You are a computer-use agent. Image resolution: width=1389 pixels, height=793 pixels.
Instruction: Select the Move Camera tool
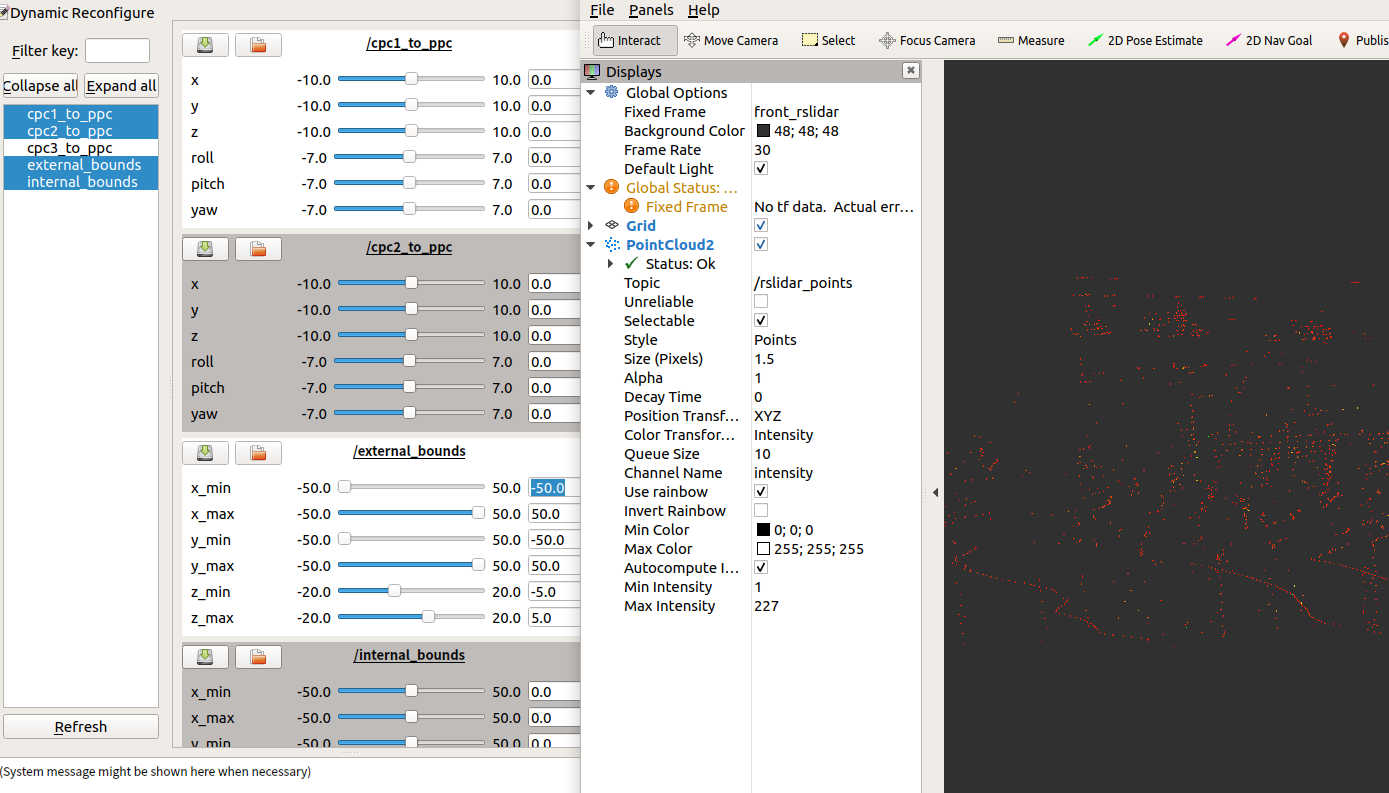tap(731, 40)
